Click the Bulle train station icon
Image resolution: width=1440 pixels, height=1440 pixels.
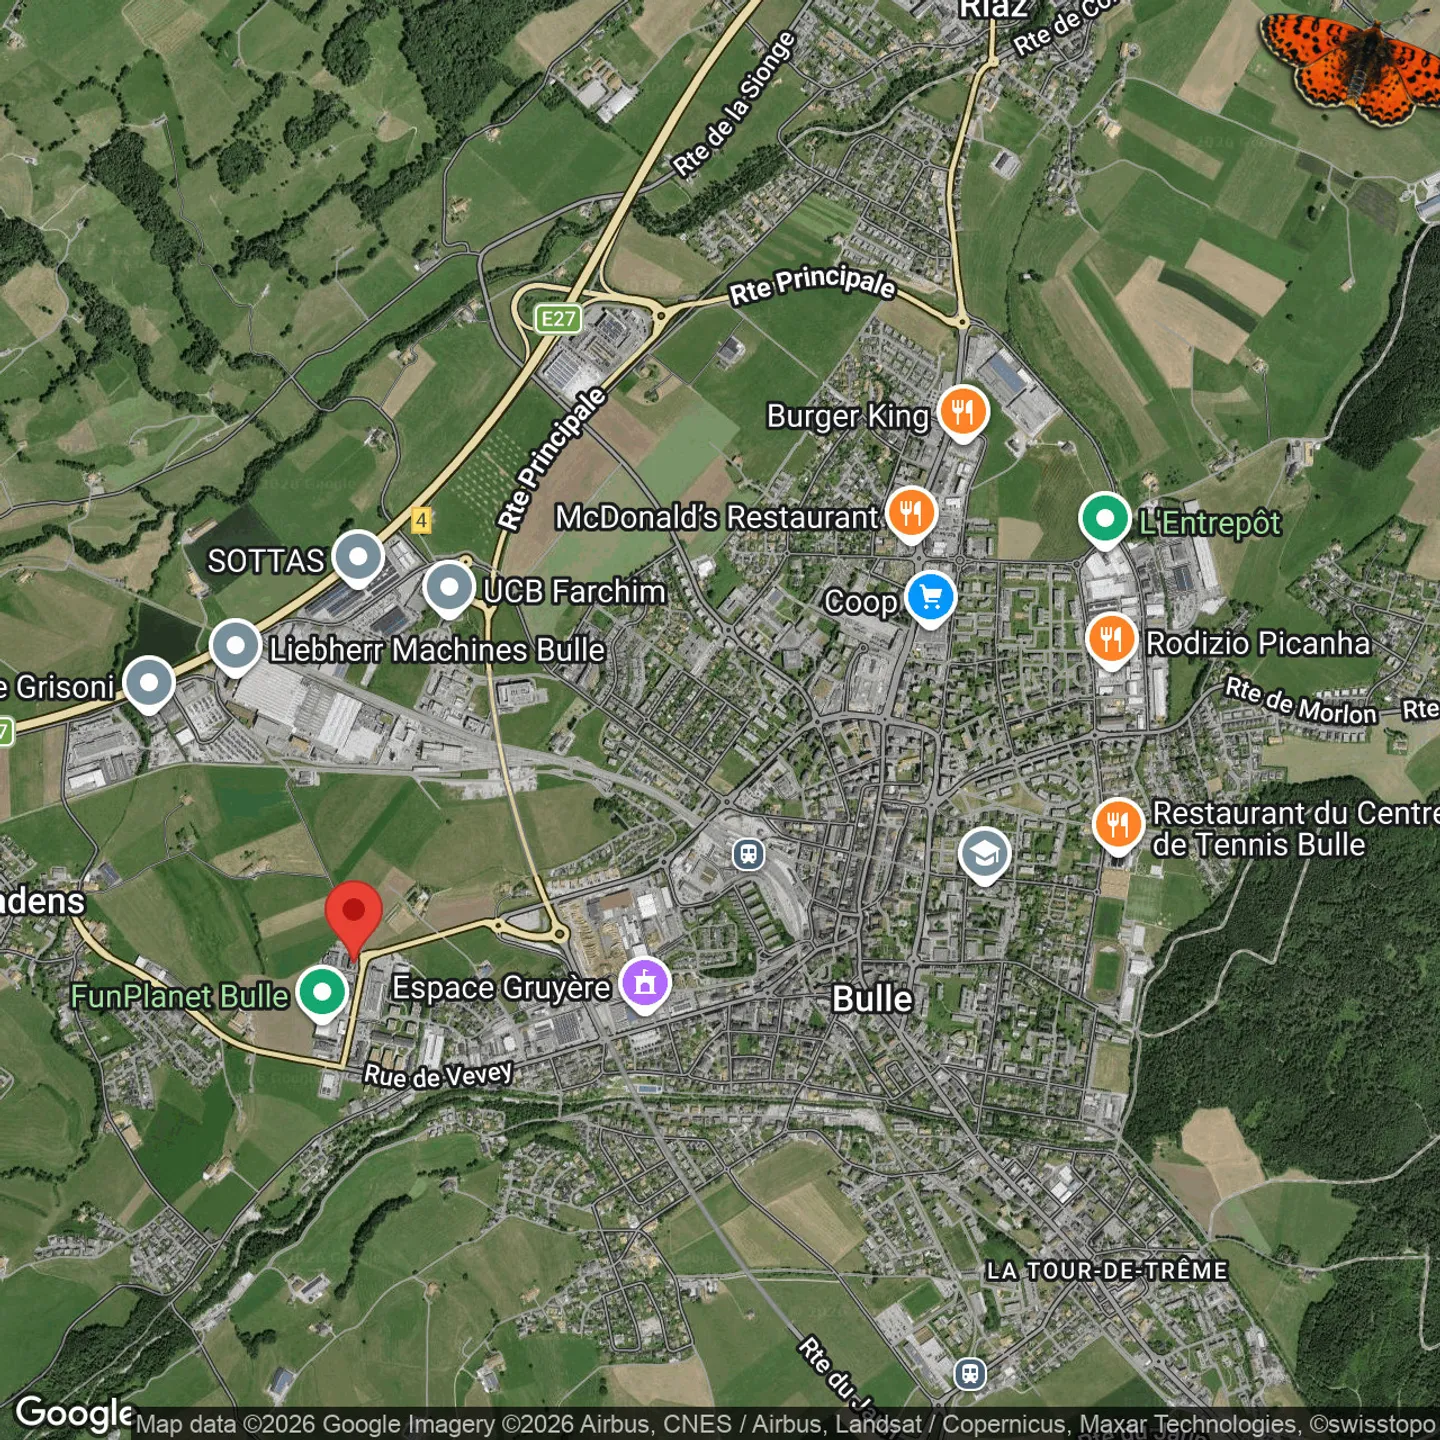pyautogui.click(x=748, y=853)
